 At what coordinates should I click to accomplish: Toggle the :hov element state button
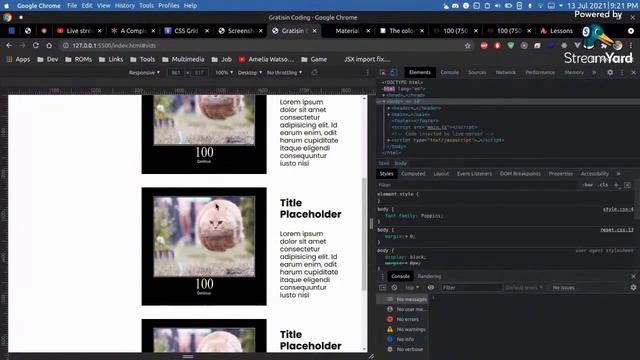587,185
